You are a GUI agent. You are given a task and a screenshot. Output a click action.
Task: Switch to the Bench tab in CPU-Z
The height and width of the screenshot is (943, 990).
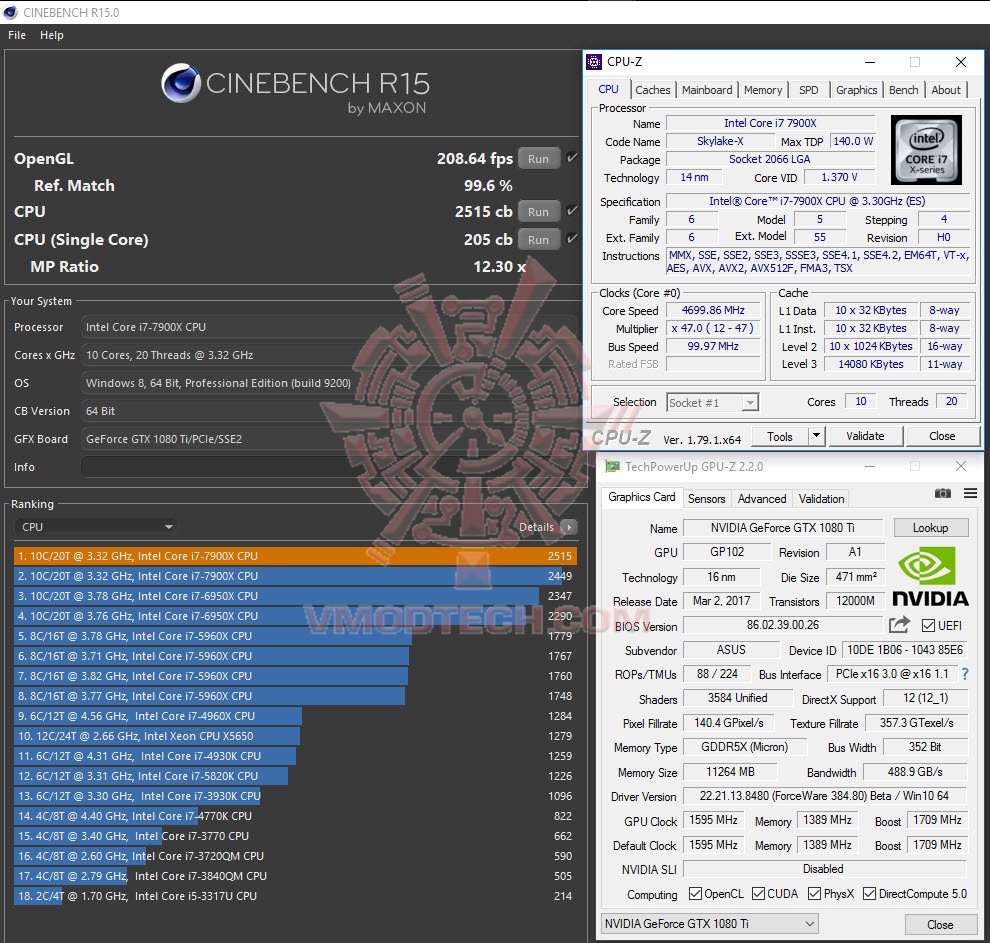point(904,90)
